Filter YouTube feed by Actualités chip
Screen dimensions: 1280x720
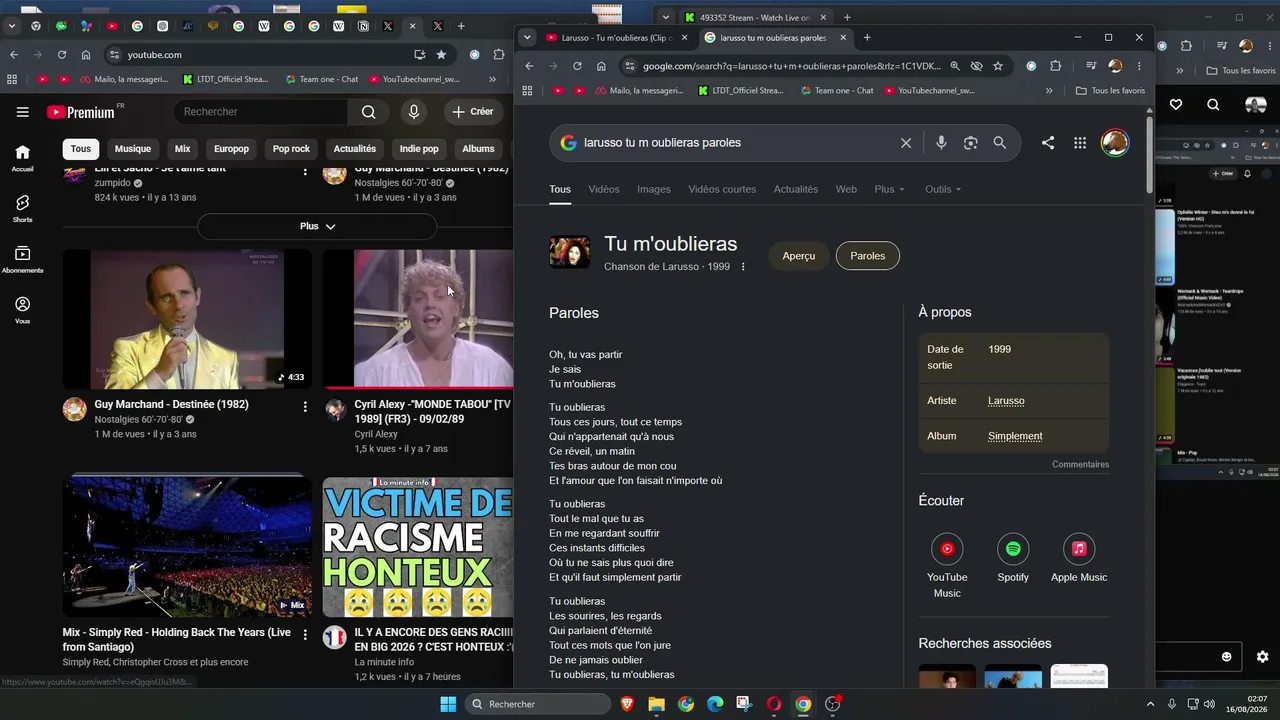tap(355, 149)
